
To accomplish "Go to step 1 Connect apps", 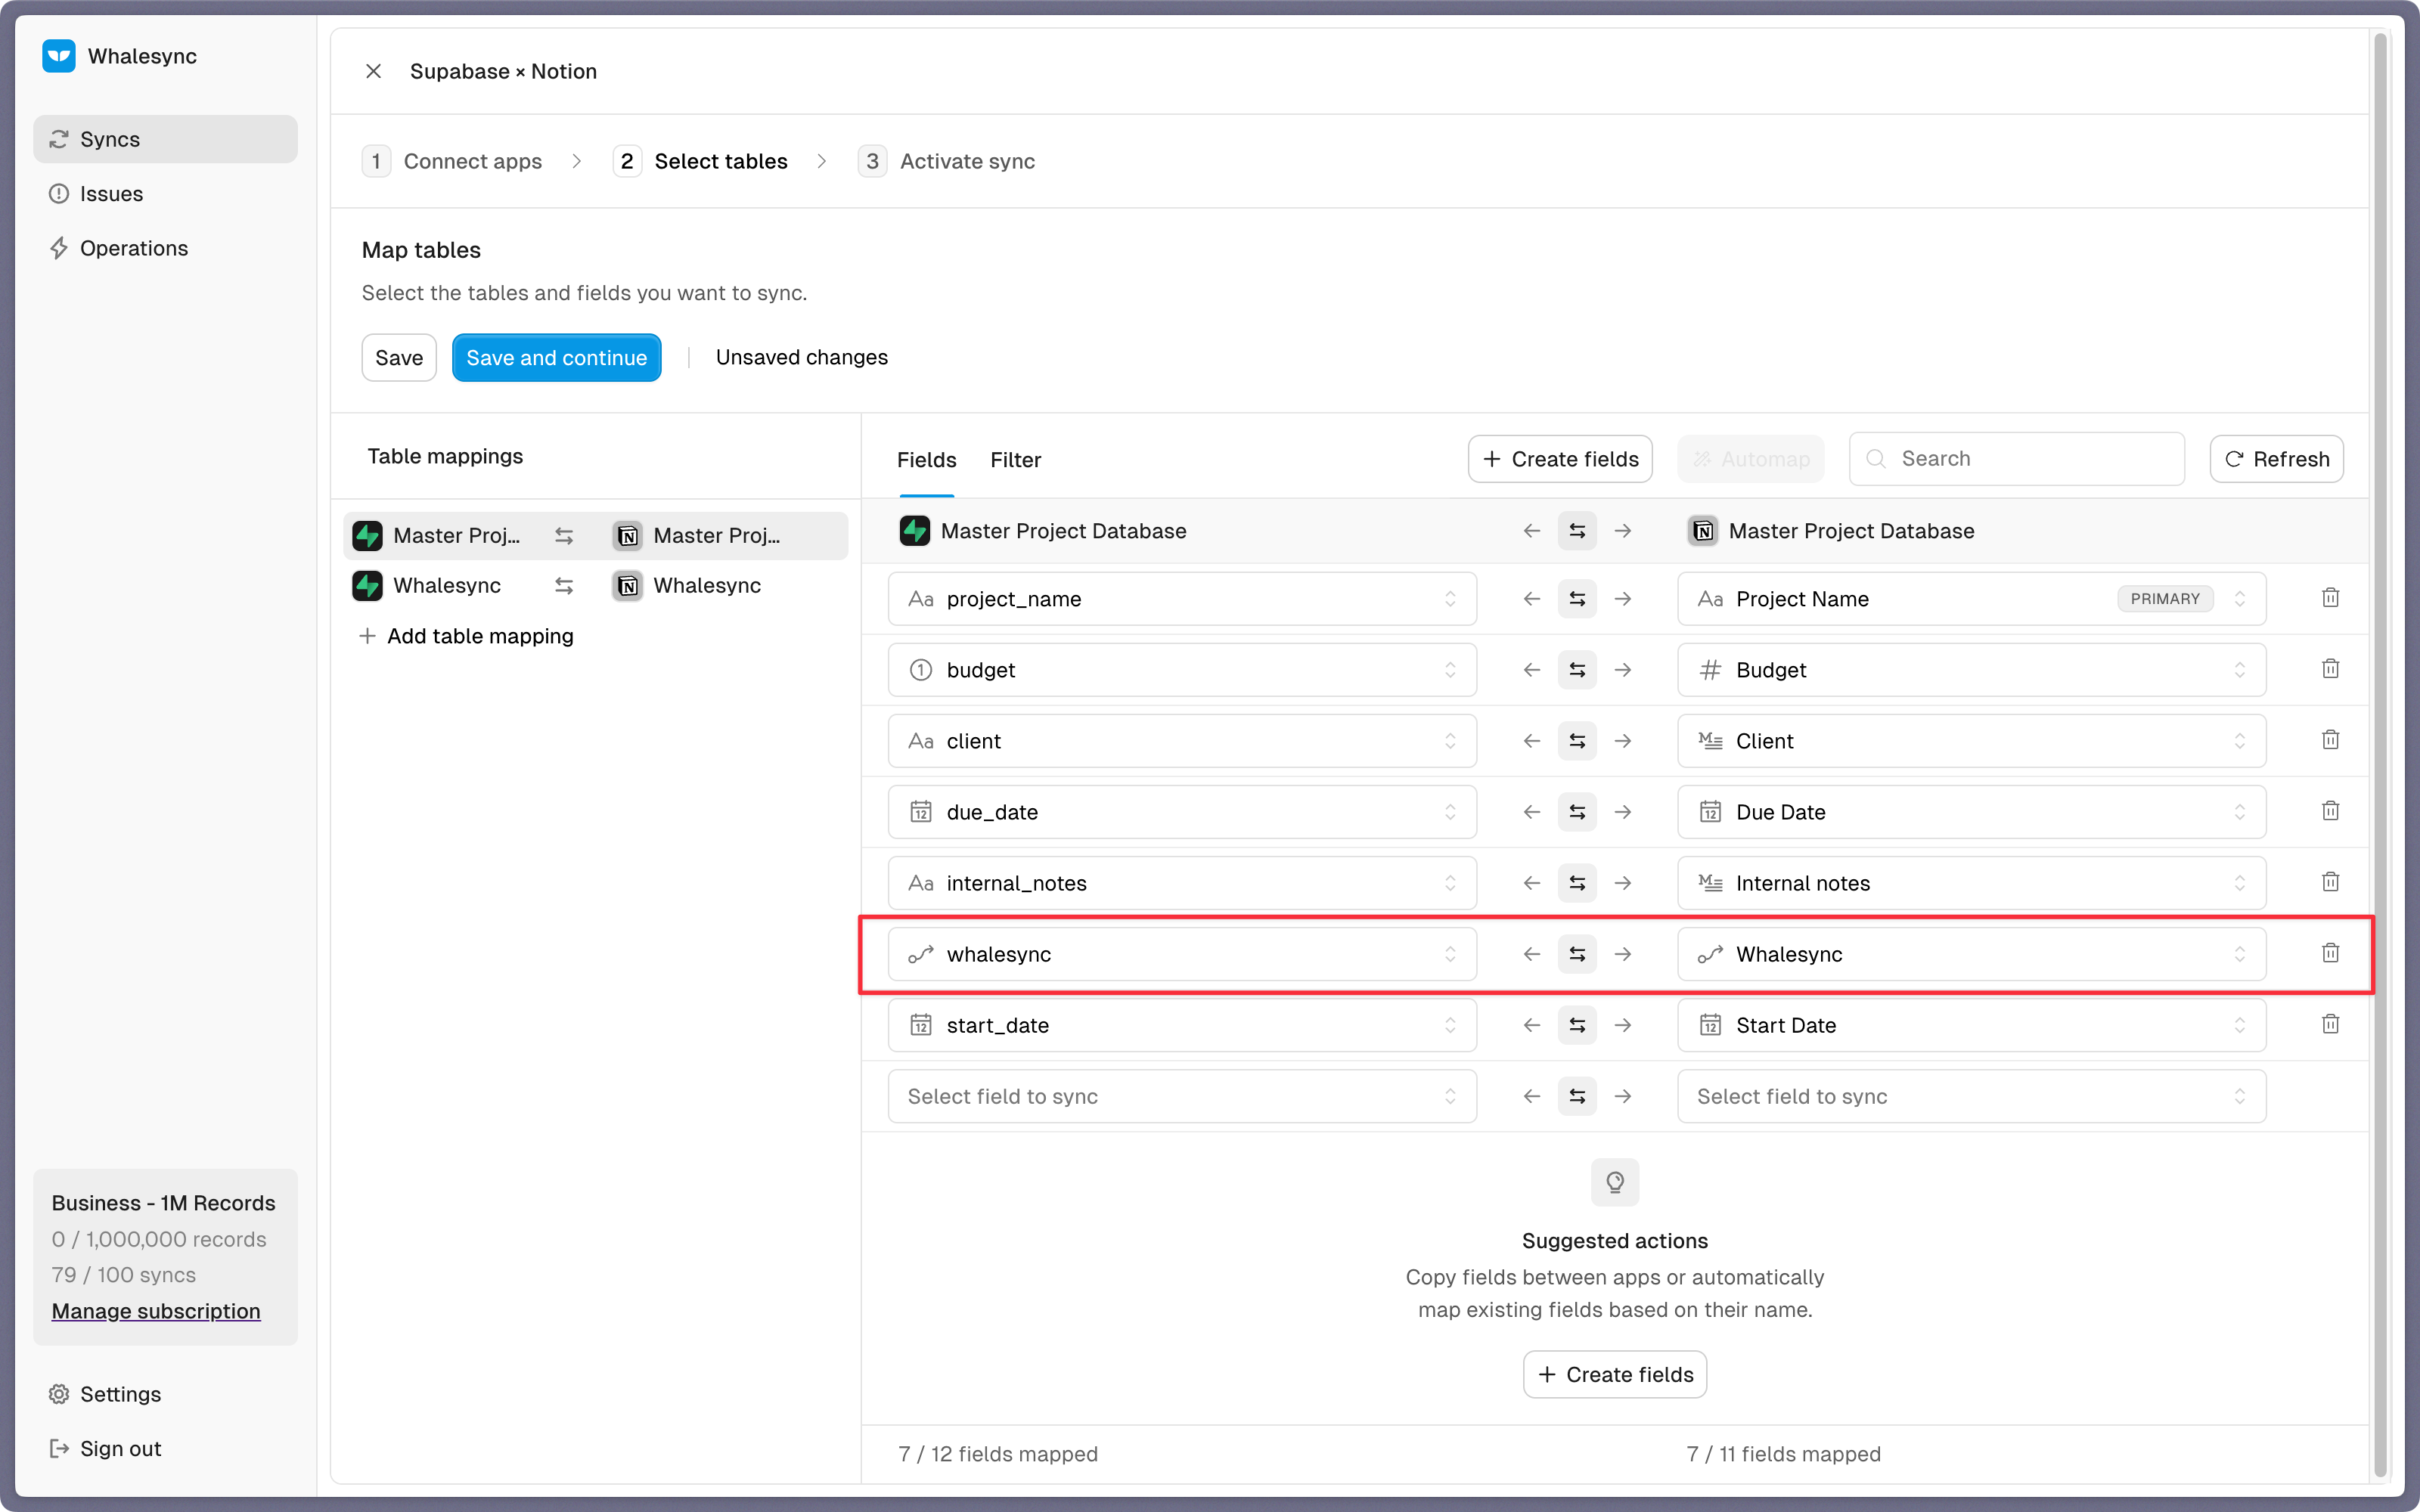I will (452, 161).
